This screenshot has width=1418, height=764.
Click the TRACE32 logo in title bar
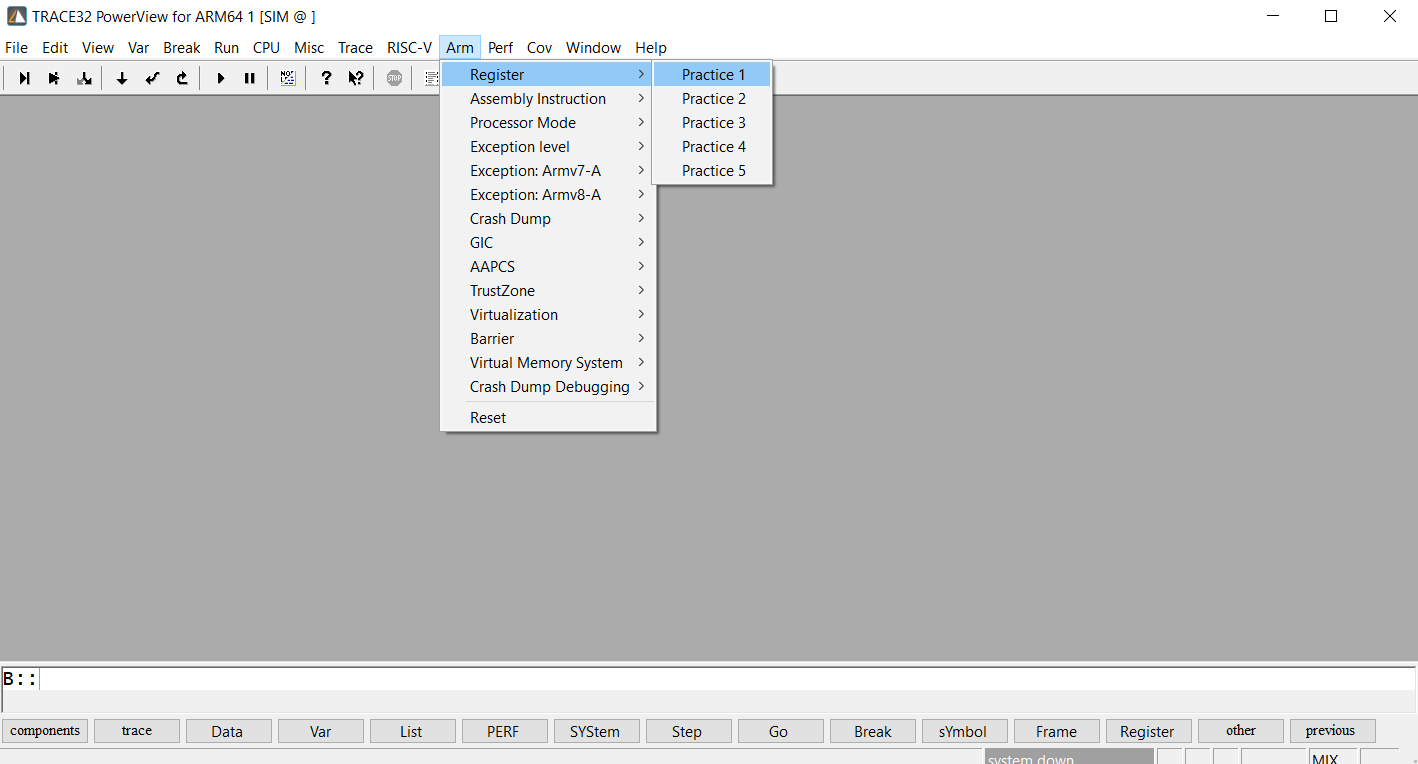[17, 16]
